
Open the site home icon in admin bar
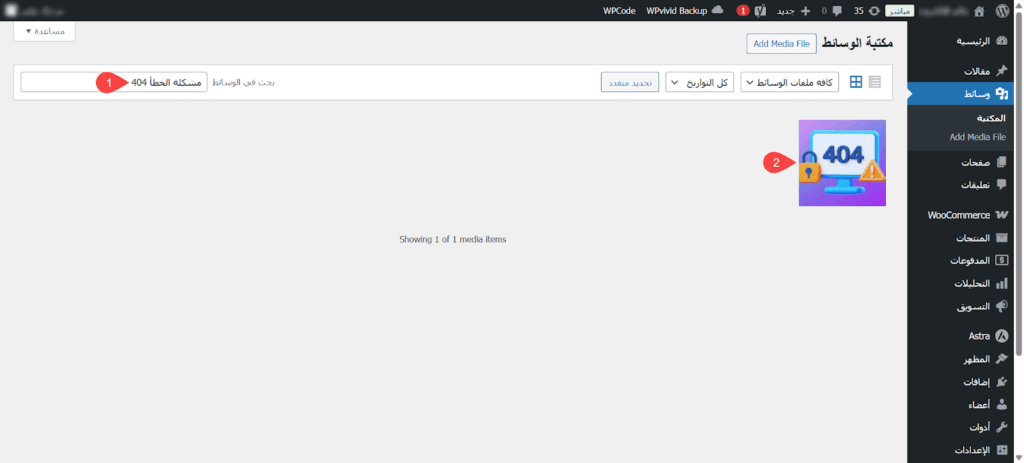[x=978, y=10]
